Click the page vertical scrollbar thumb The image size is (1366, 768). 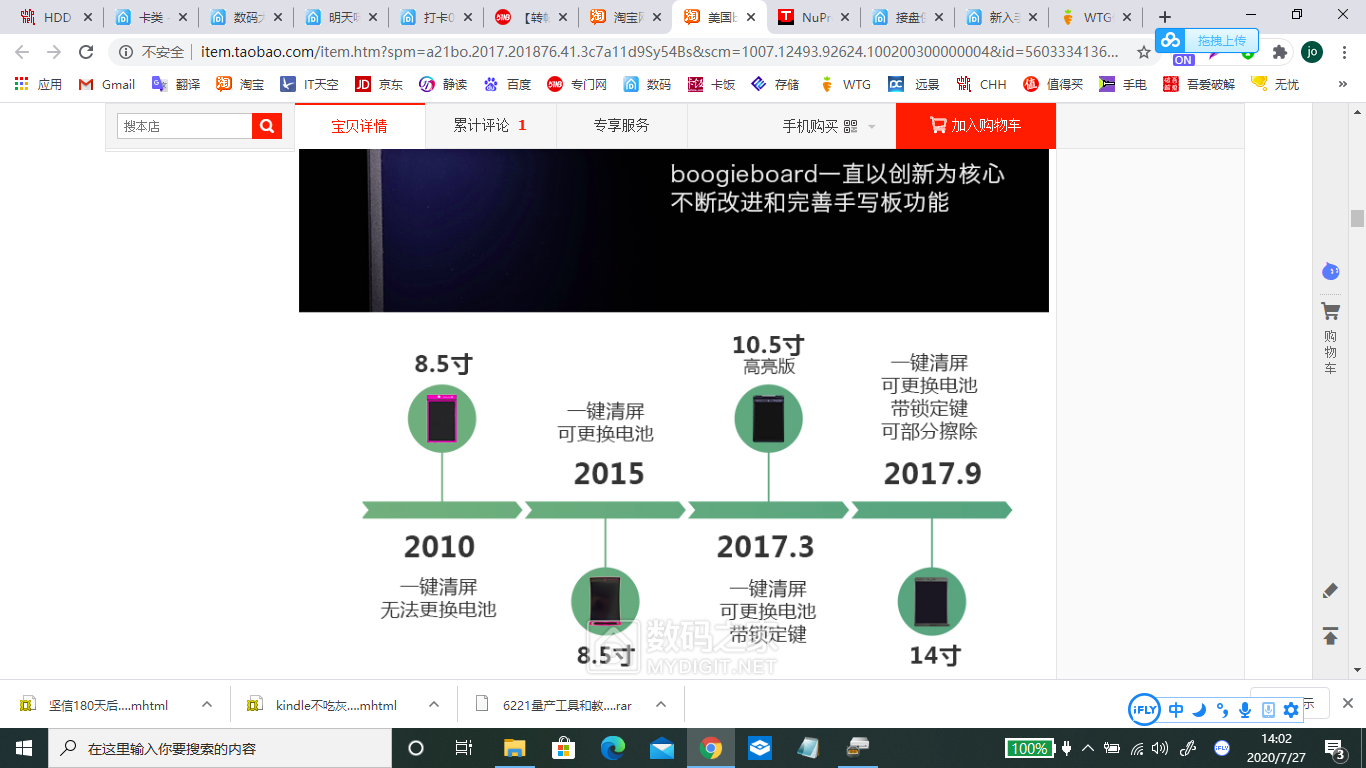[x=1357, y=218]
